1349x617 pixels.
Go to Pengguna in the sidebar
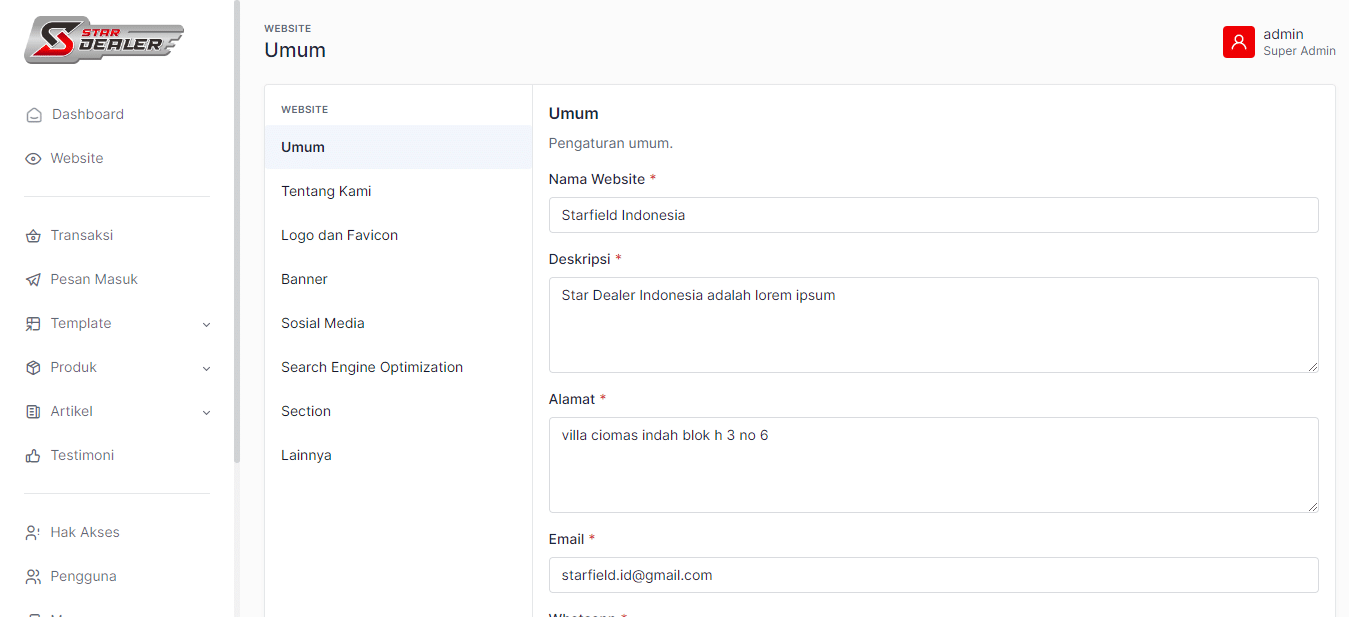click(x=83, y=576)
